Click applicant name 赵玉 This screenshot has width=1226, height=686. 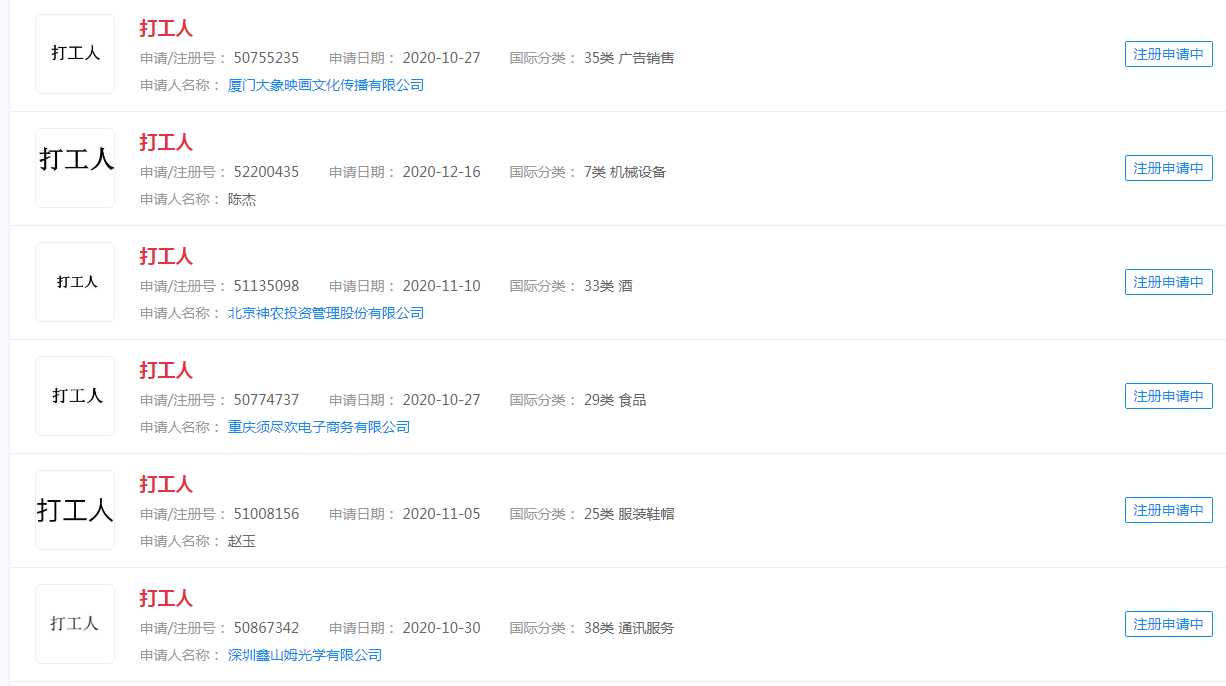point(242,542)
